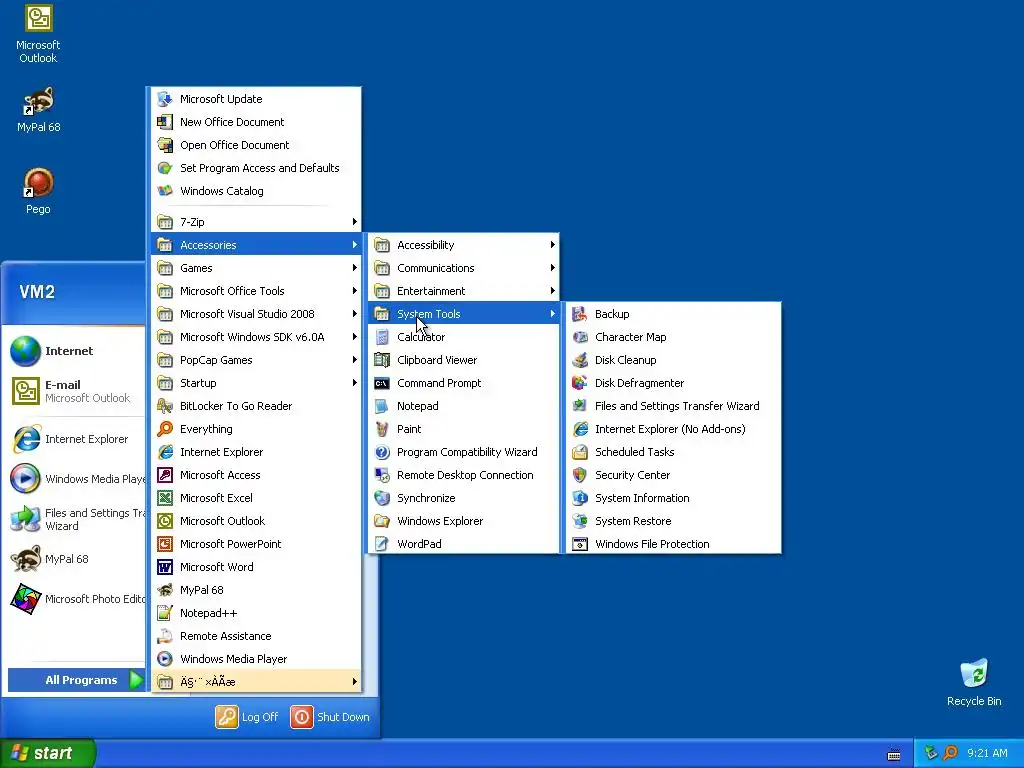Image resolution: width=1024 pixels, height=768 pixels.
Task: Click the System Restore icon
Action: click(x=579, y=521)
